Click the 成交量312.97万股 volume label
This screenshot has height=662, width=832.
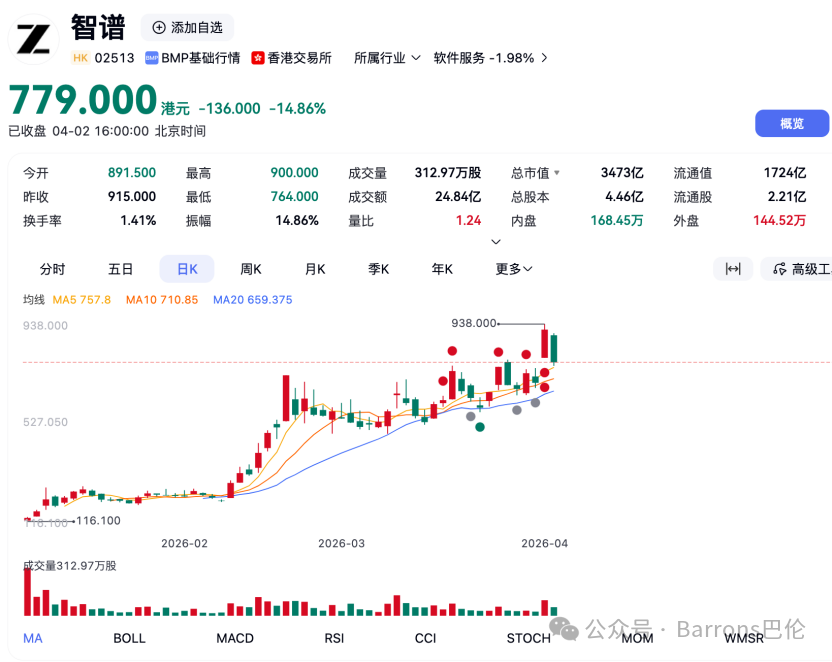(x=70, y=565)
